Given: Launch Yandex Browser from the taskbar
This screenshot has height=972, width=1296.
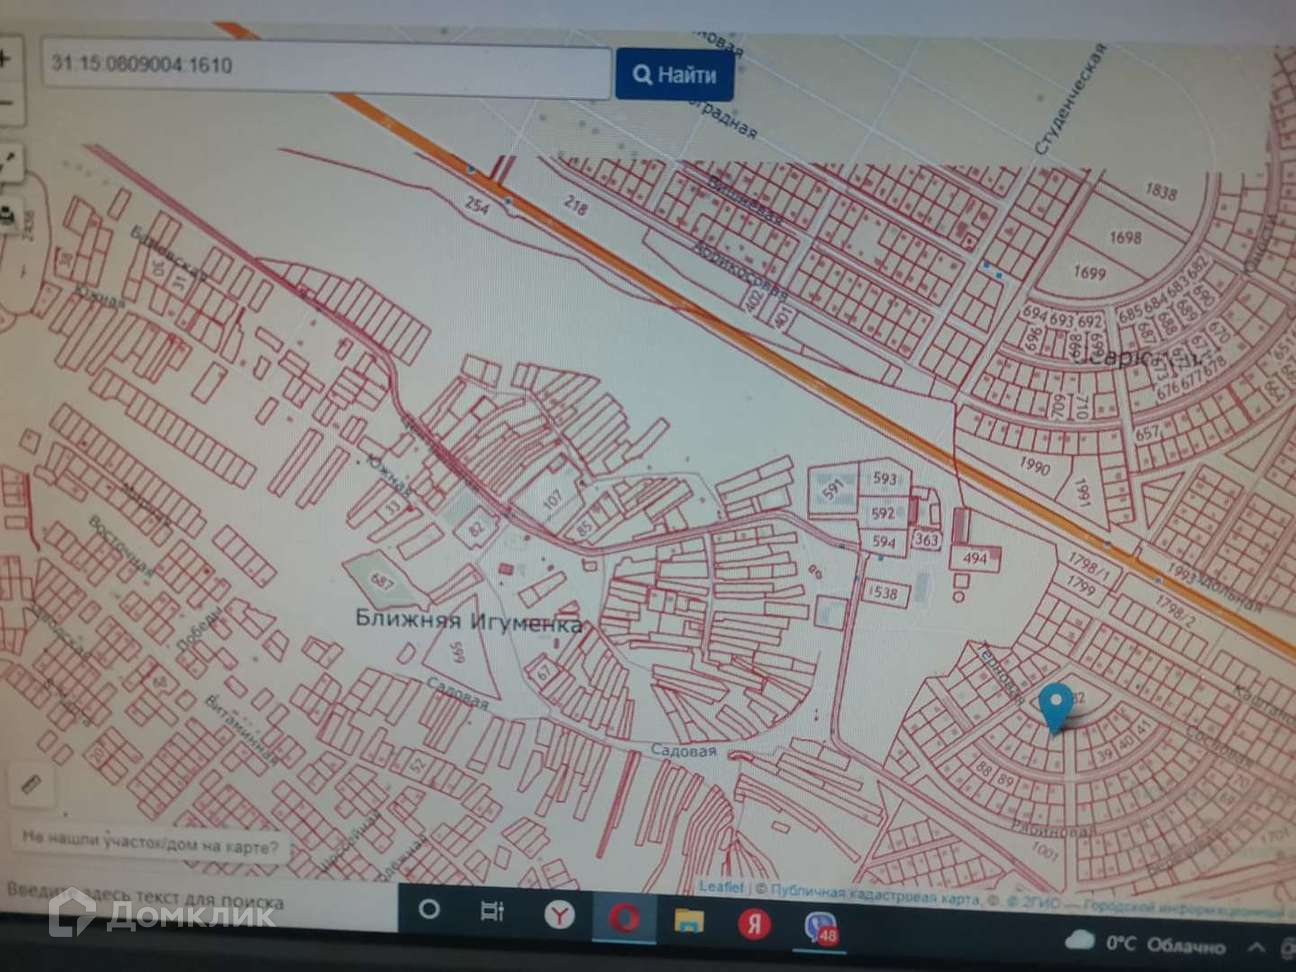Looking at the screenshot, I should coord(559,914).
